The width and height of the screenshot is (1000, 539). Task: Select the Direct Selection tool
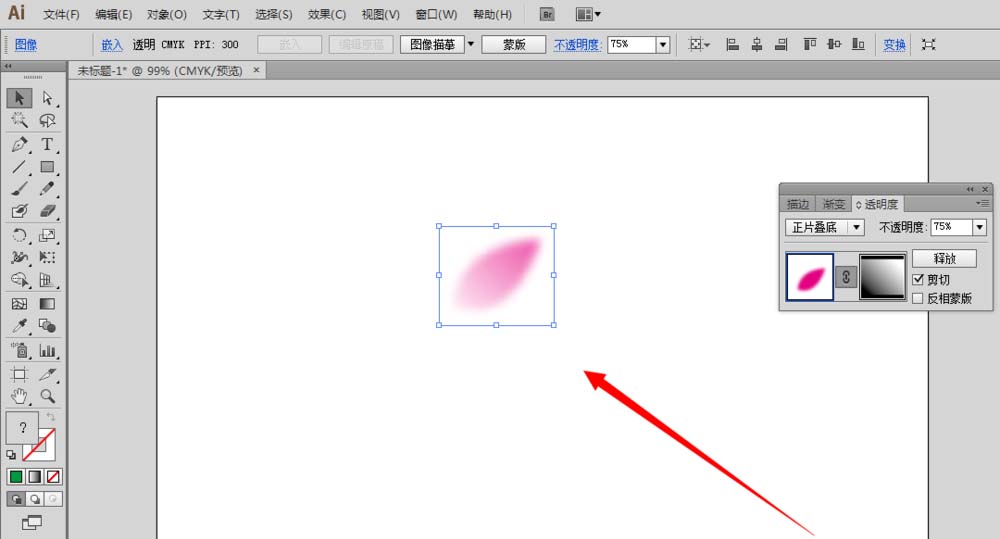(47, 98)
